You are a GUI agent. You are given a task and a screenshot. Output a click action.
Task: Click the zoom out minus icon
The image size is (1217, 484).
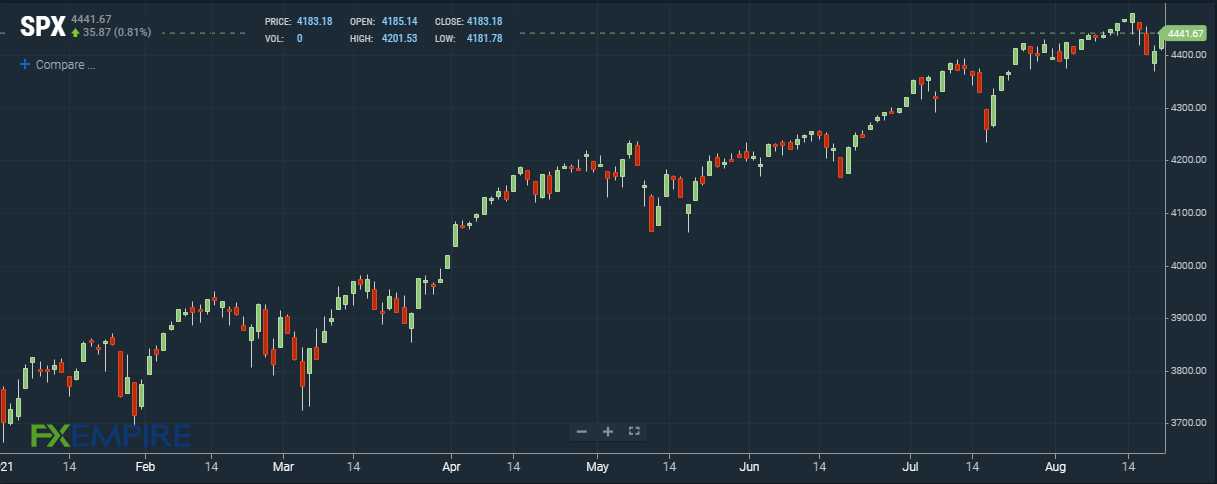582,431
